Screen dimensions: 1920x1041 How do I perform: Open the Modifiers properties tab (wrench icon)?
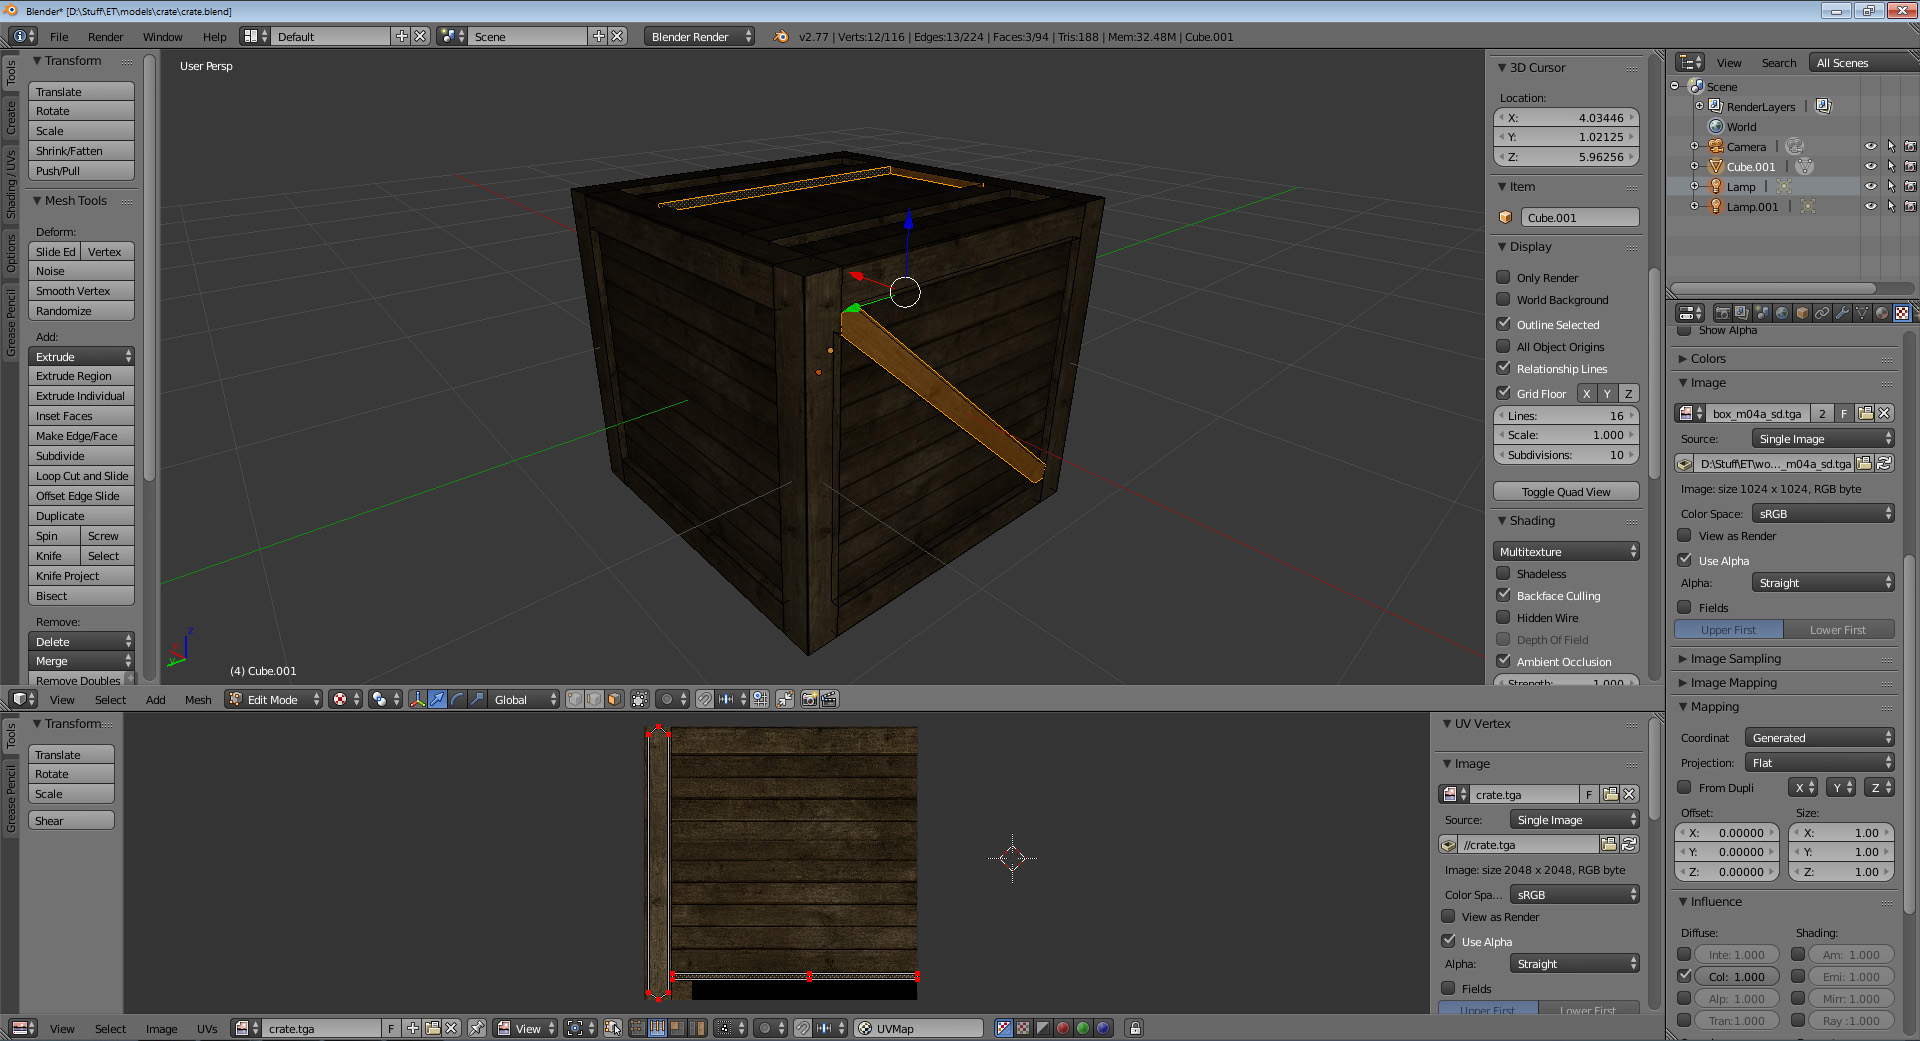pyautogui.click(x=1842, y=313)
